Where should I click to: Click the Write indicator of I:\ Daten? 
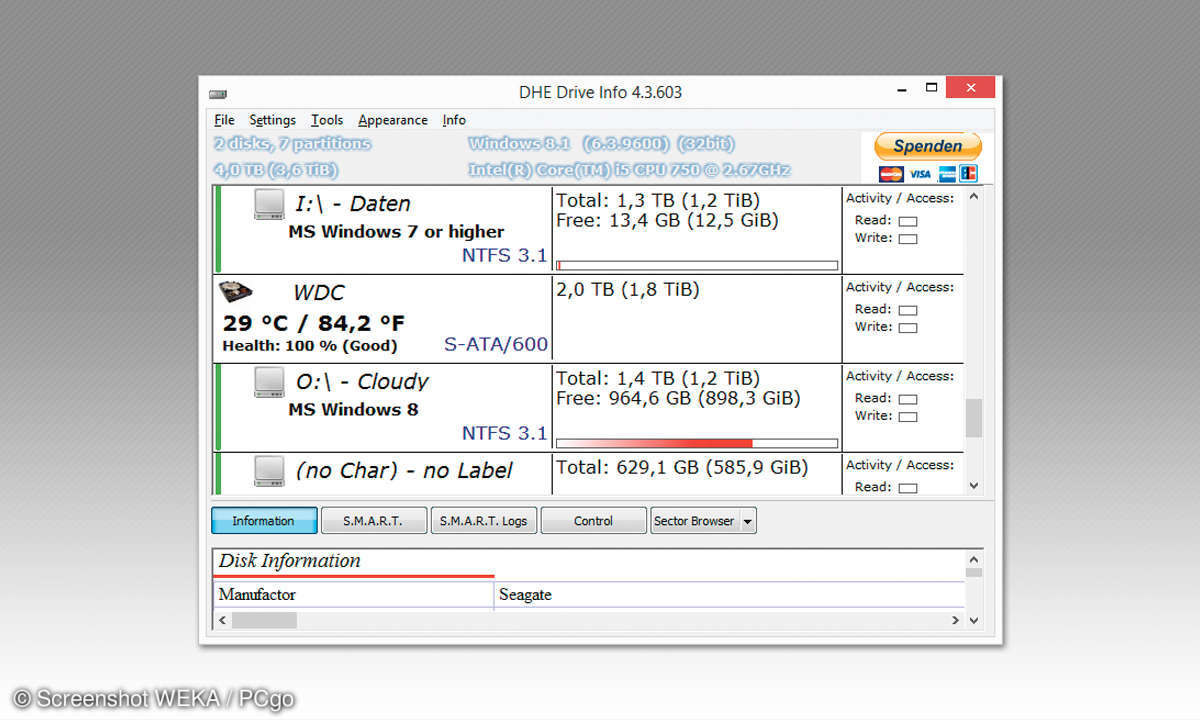[x=908, y=239]
